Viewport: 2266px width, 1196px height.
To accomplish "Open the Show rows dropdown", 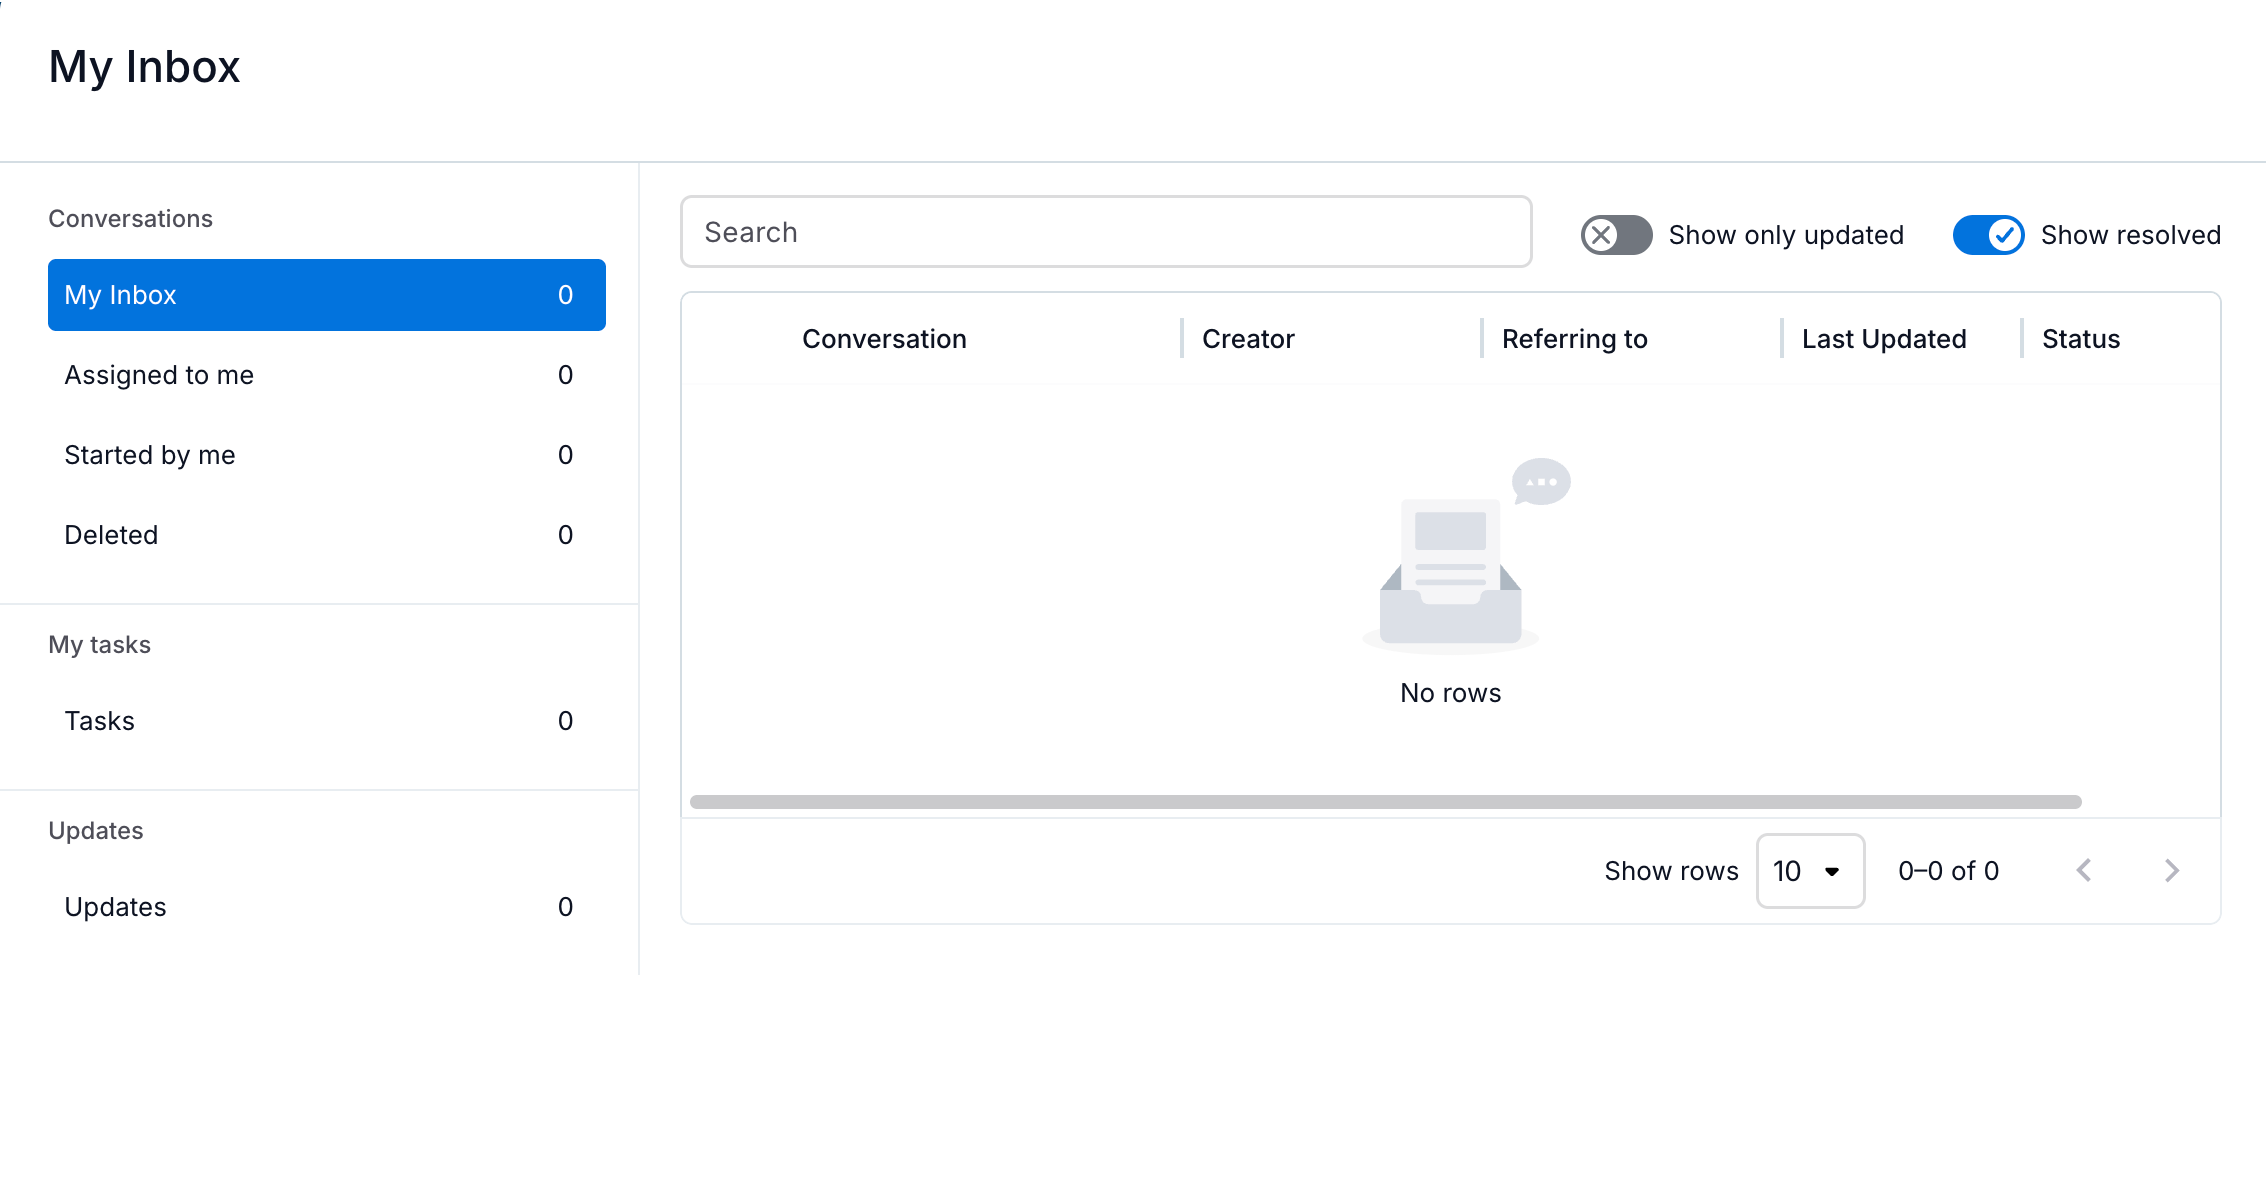I will (1810, 871).
